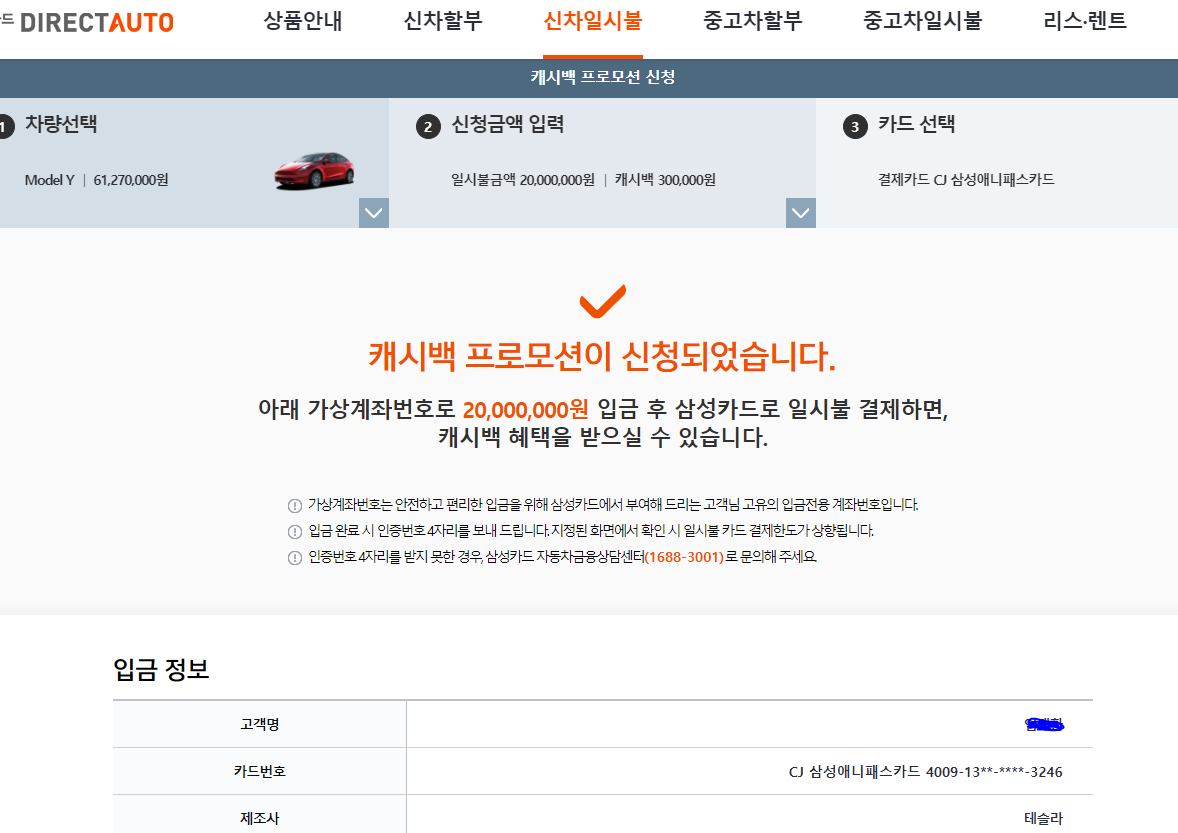Click the 입금 정보 section heading

[x=161, y=669]
